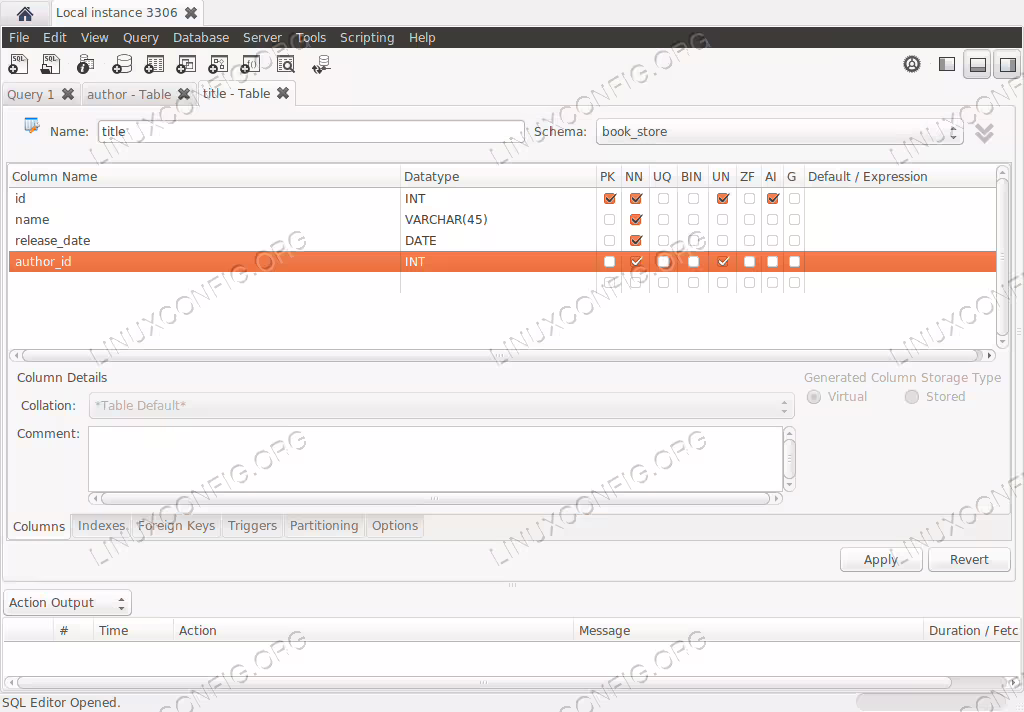
Task: Reconnect to DBMS icon
Action: pyautogui.click(x=321, y=65)
